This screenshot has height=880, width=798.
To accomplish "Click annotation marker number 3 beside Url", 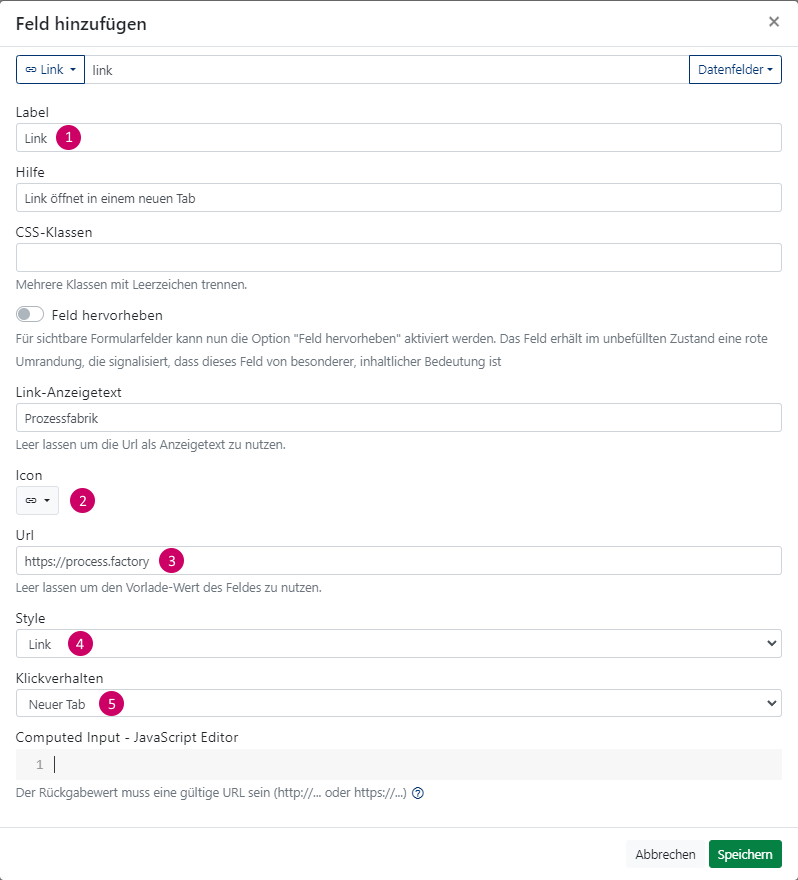I will click(x=171, y=561).
